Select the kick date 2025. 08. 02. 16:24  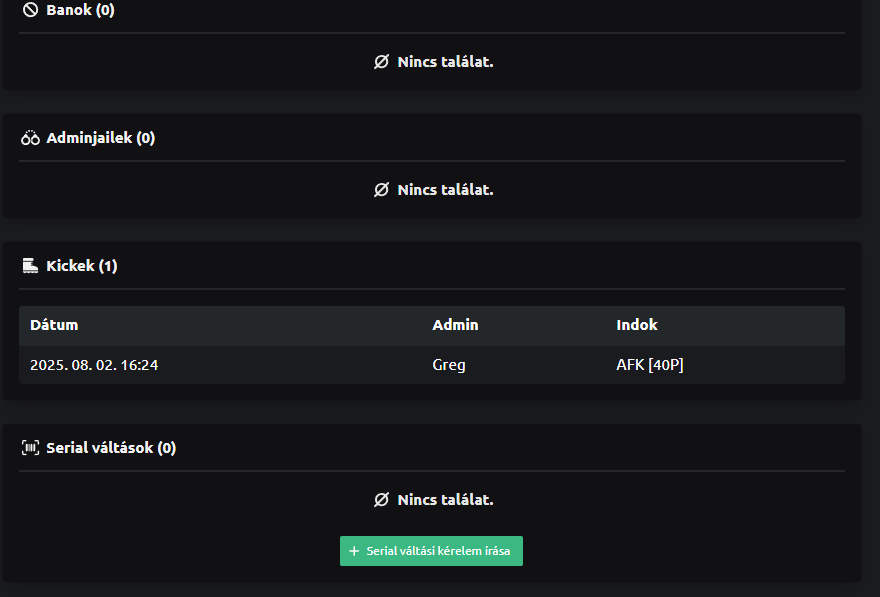coord(94,365)
